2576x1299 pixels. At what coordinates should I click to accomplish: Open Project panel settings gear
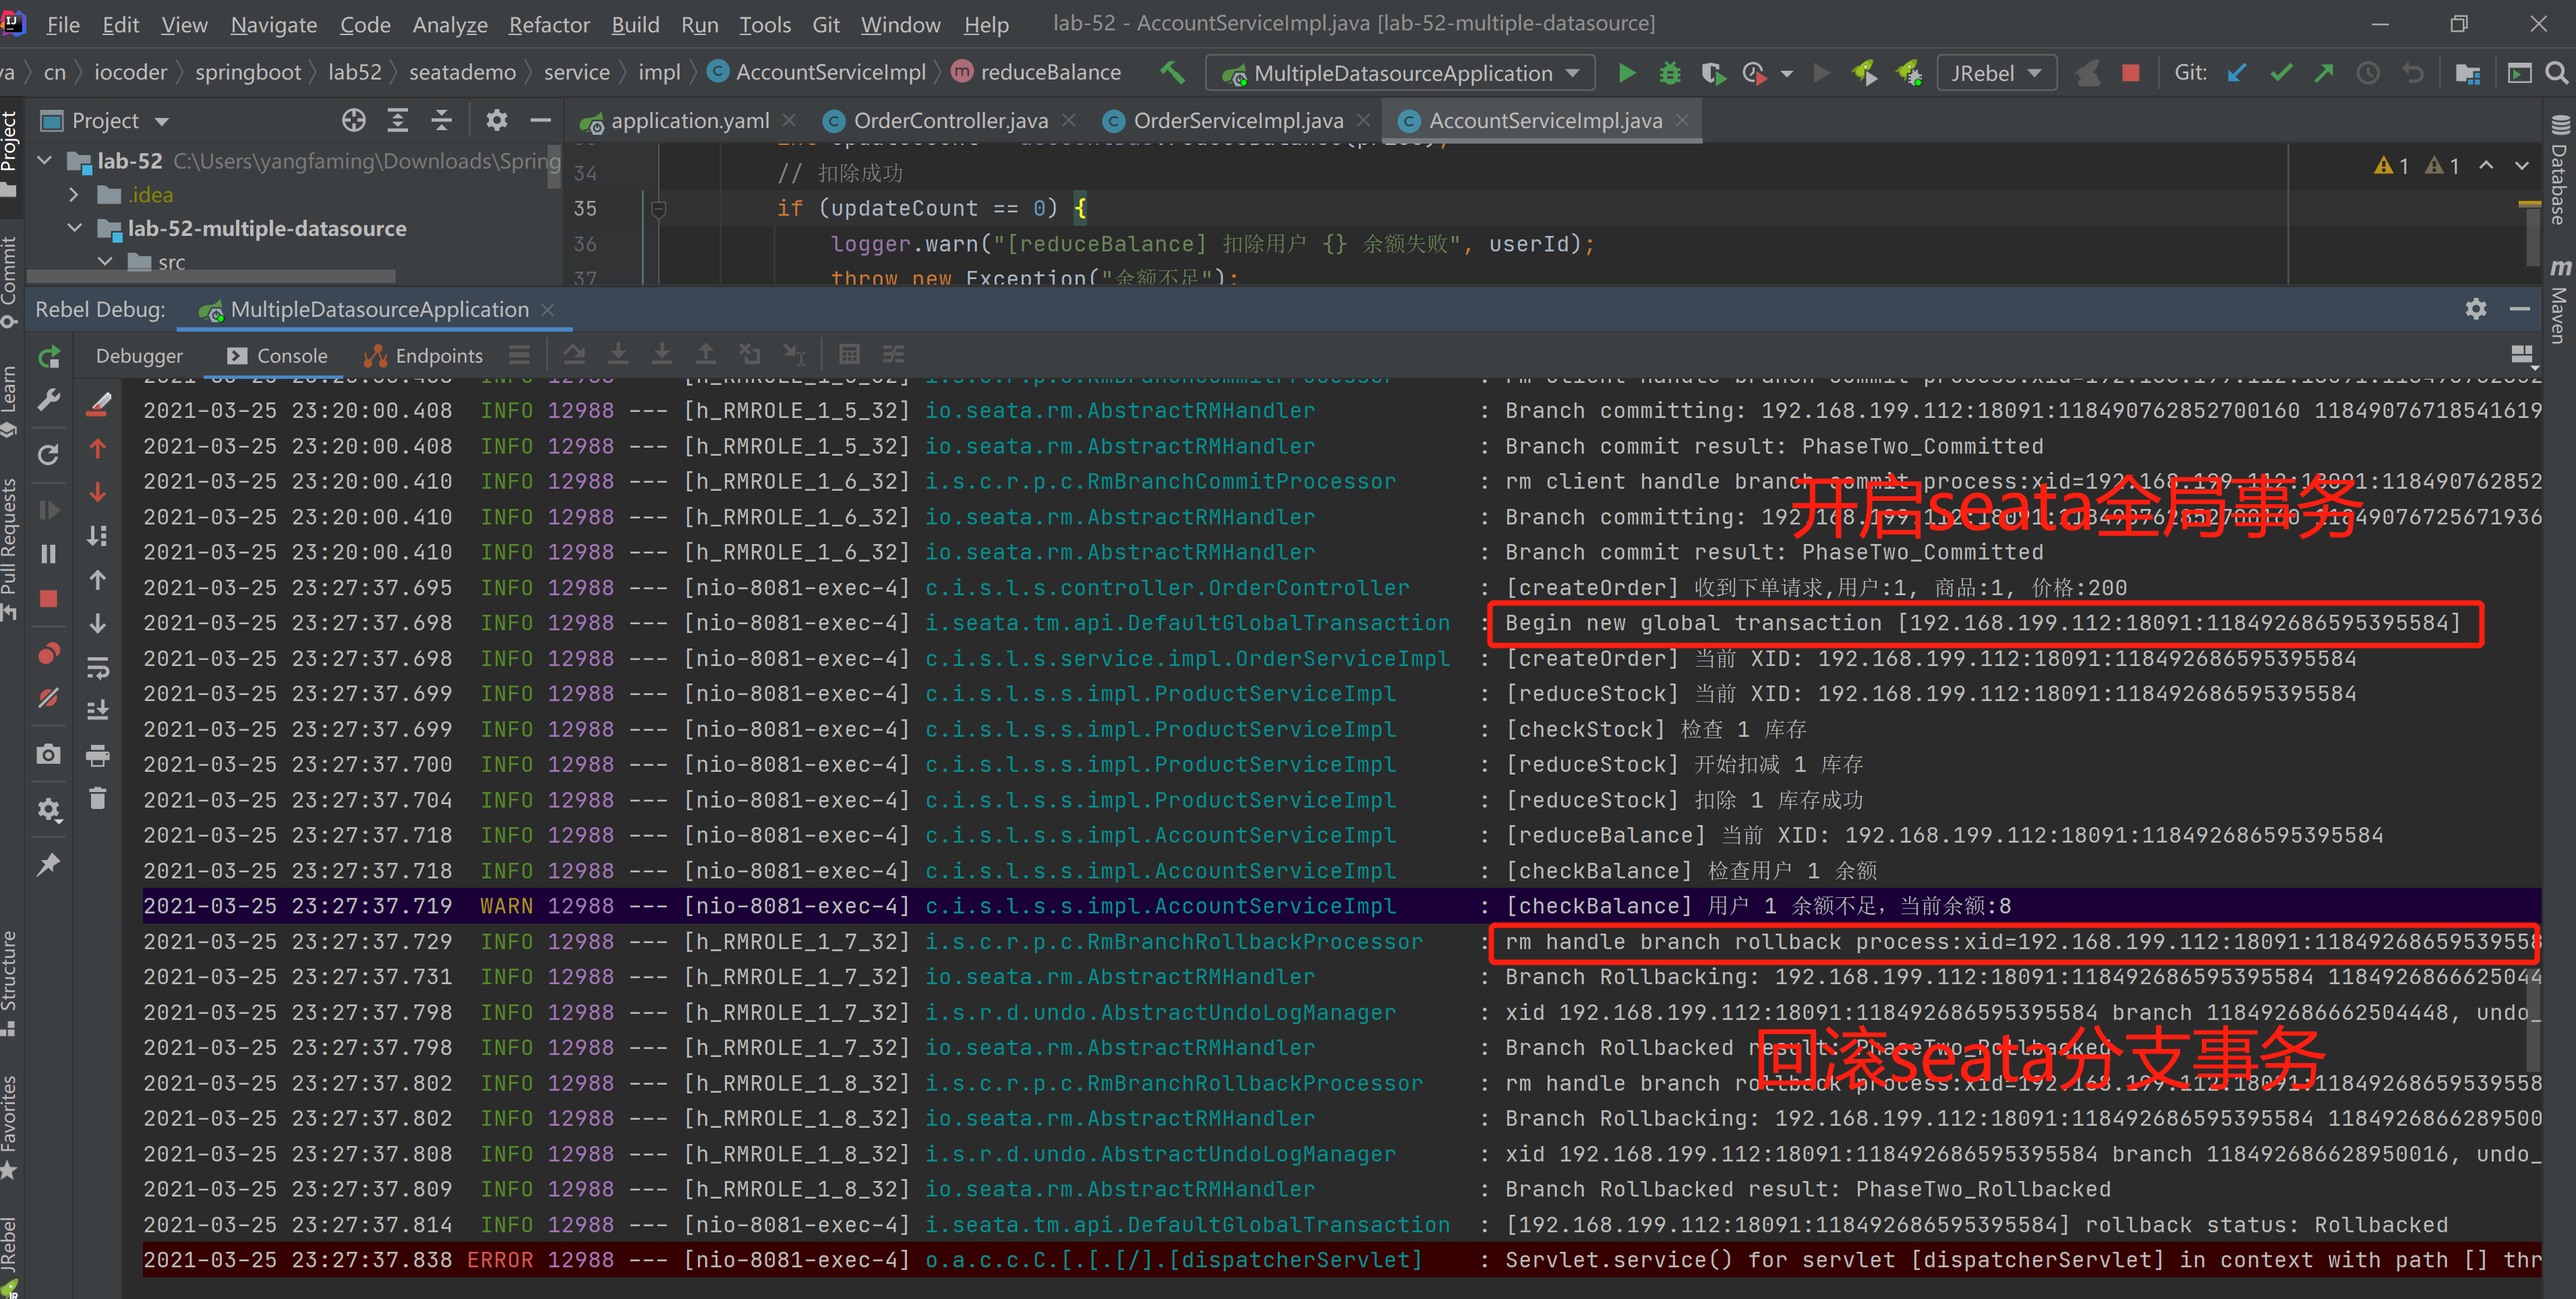496,120
